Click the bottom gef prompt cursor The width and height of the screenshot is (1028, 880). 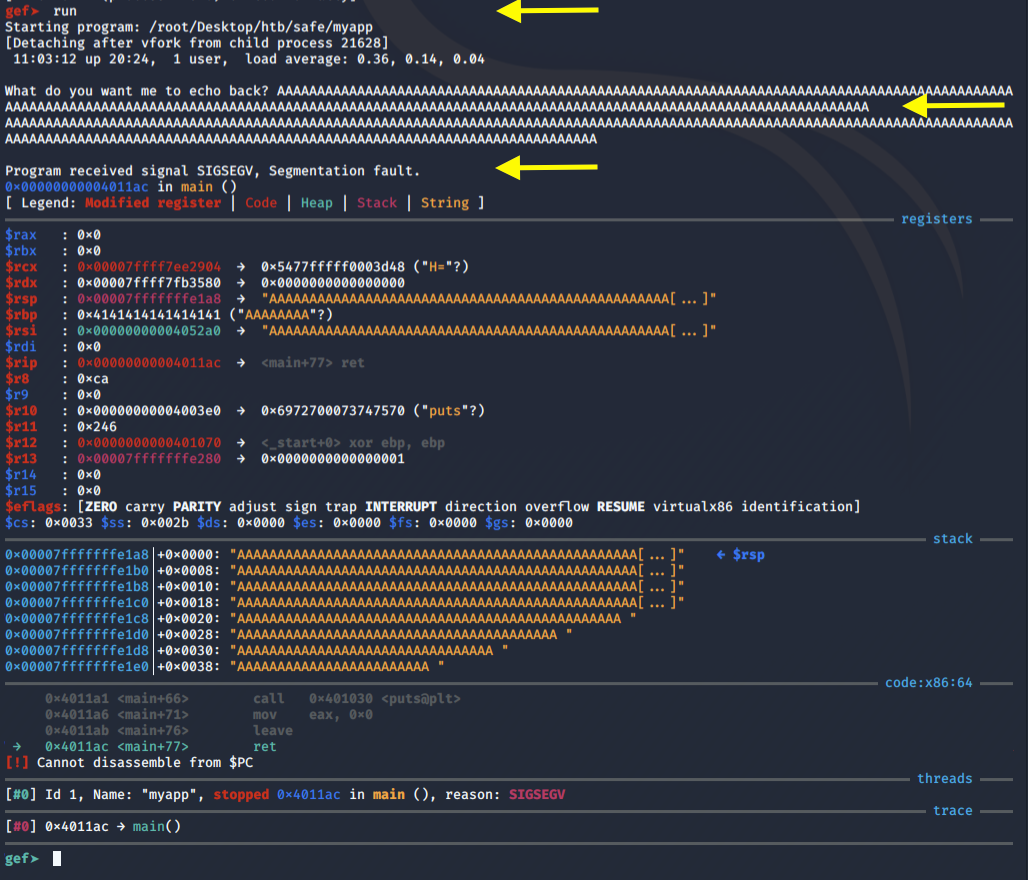57,858
